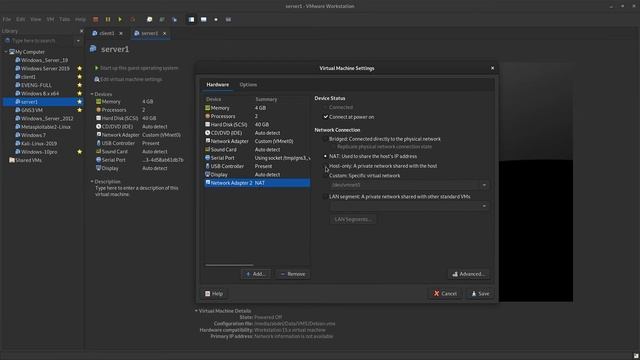Toggle the Show Library sidebar icon

click(x=191, y=19)
